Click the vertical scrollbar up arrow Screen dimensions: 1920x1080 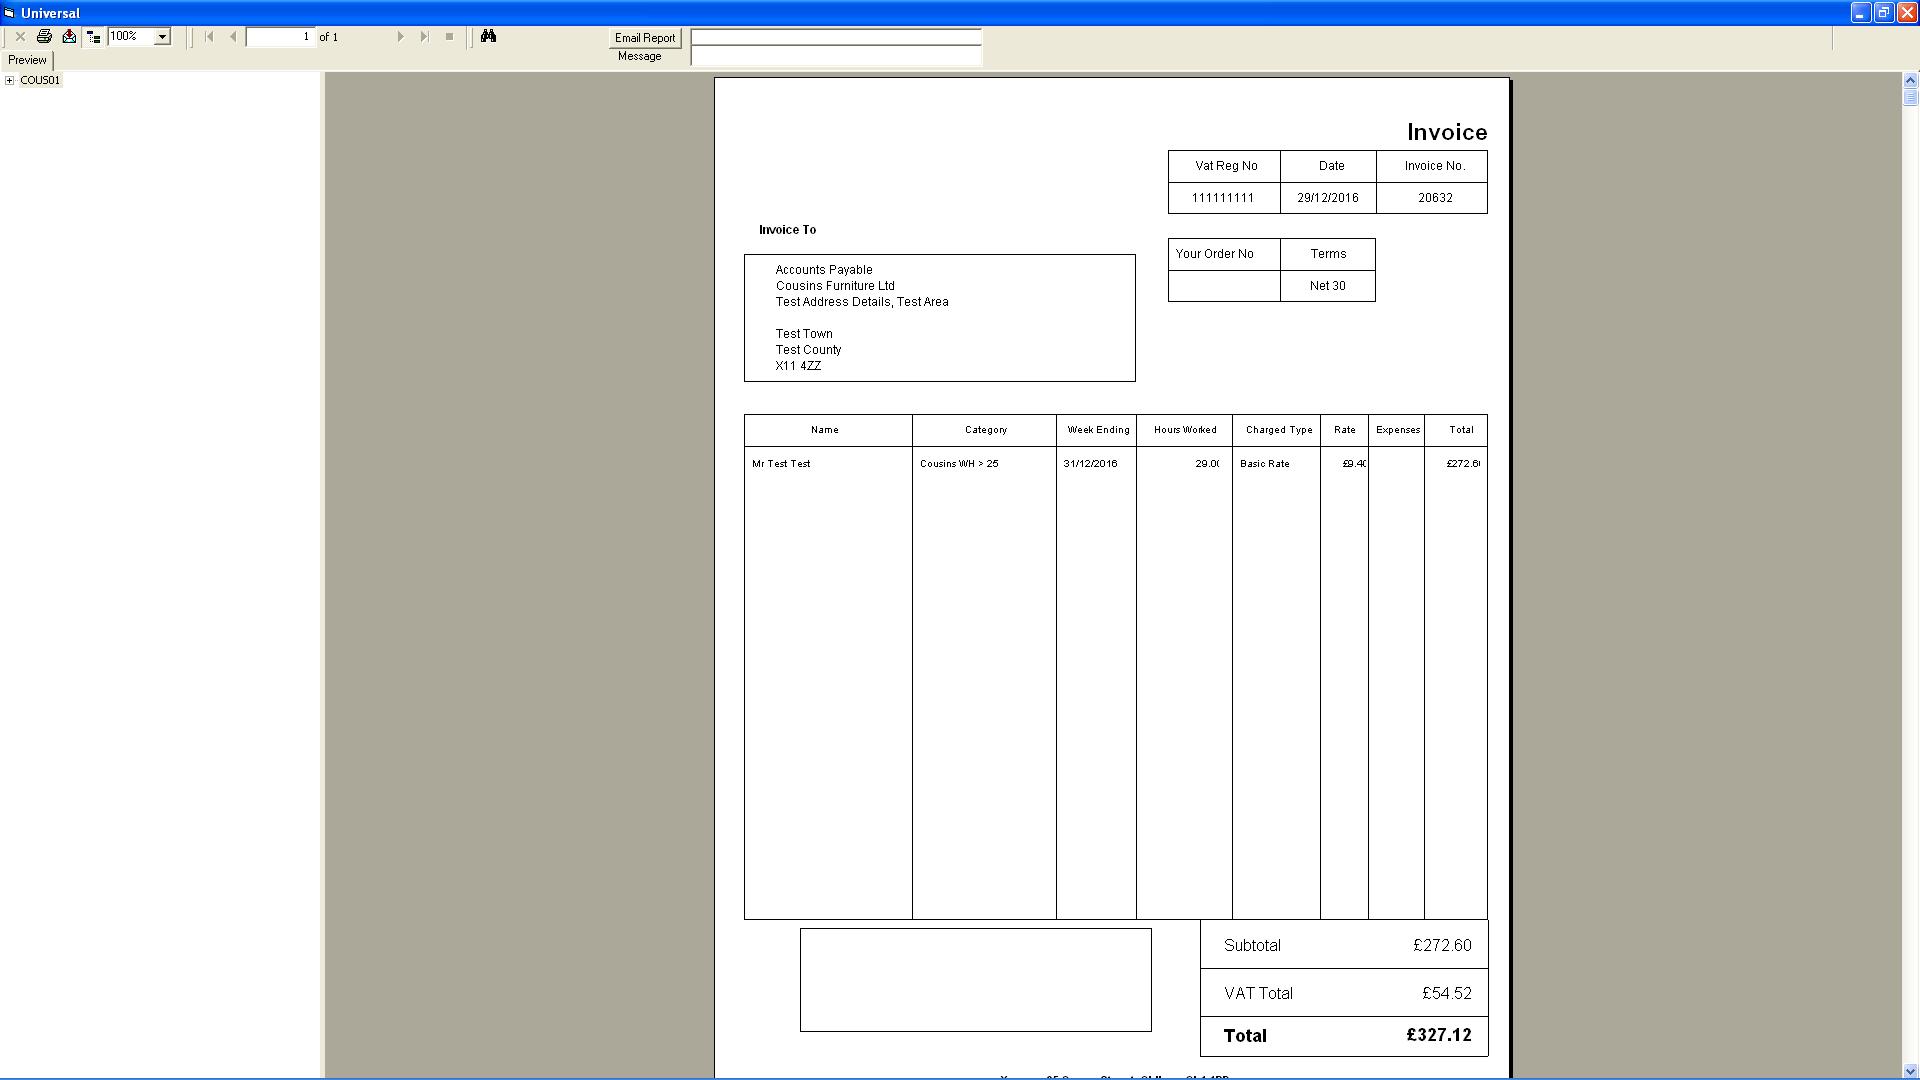click(1910, 80)
